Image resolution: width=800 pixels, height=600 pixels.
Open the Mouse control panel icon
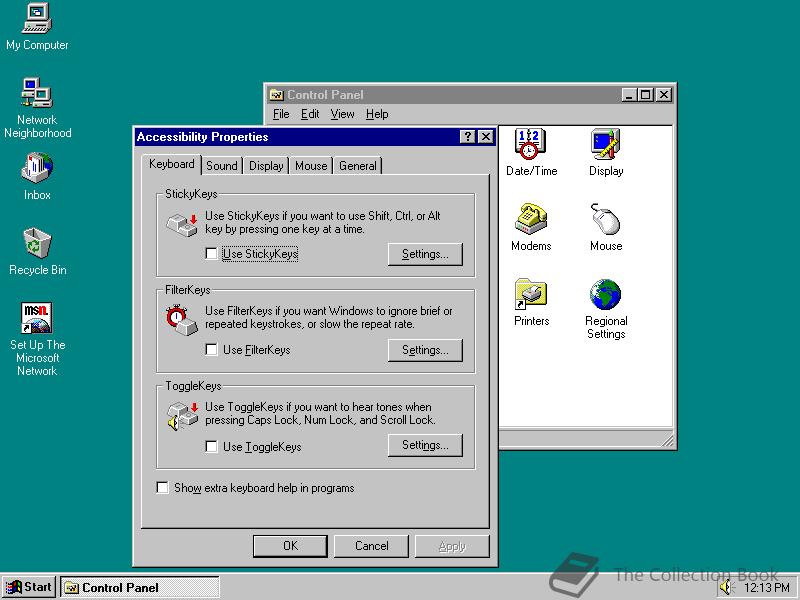coord(606,220)
